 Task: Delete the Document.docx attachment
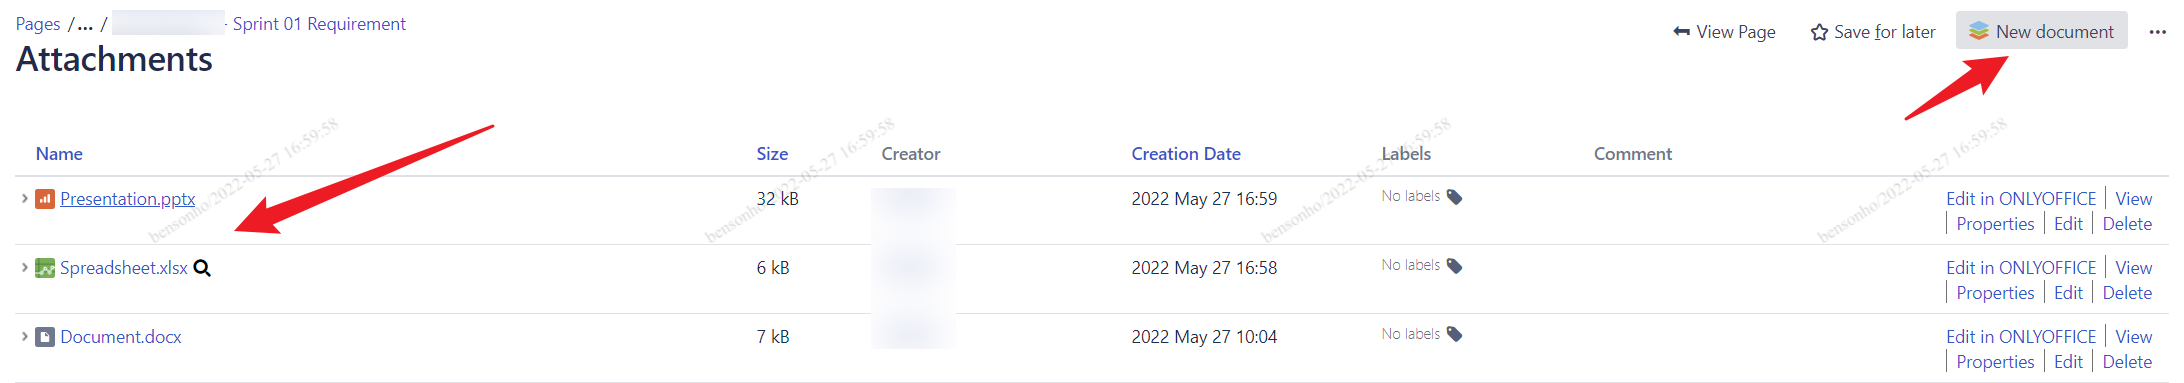[2127, 362]
